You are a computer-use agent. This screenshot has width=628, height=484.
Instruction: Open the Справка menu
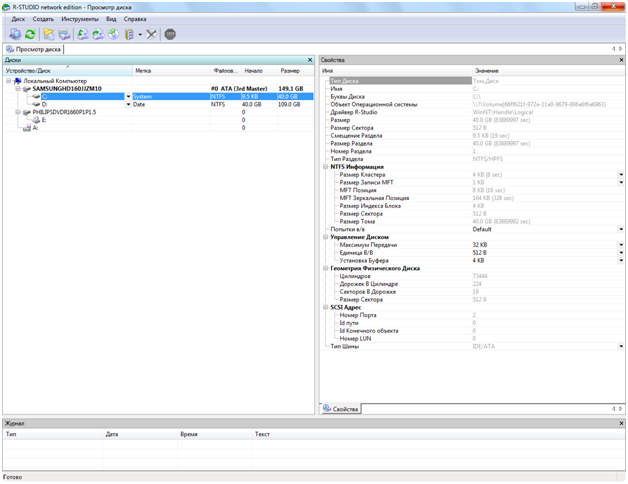(x=135, y=19)
